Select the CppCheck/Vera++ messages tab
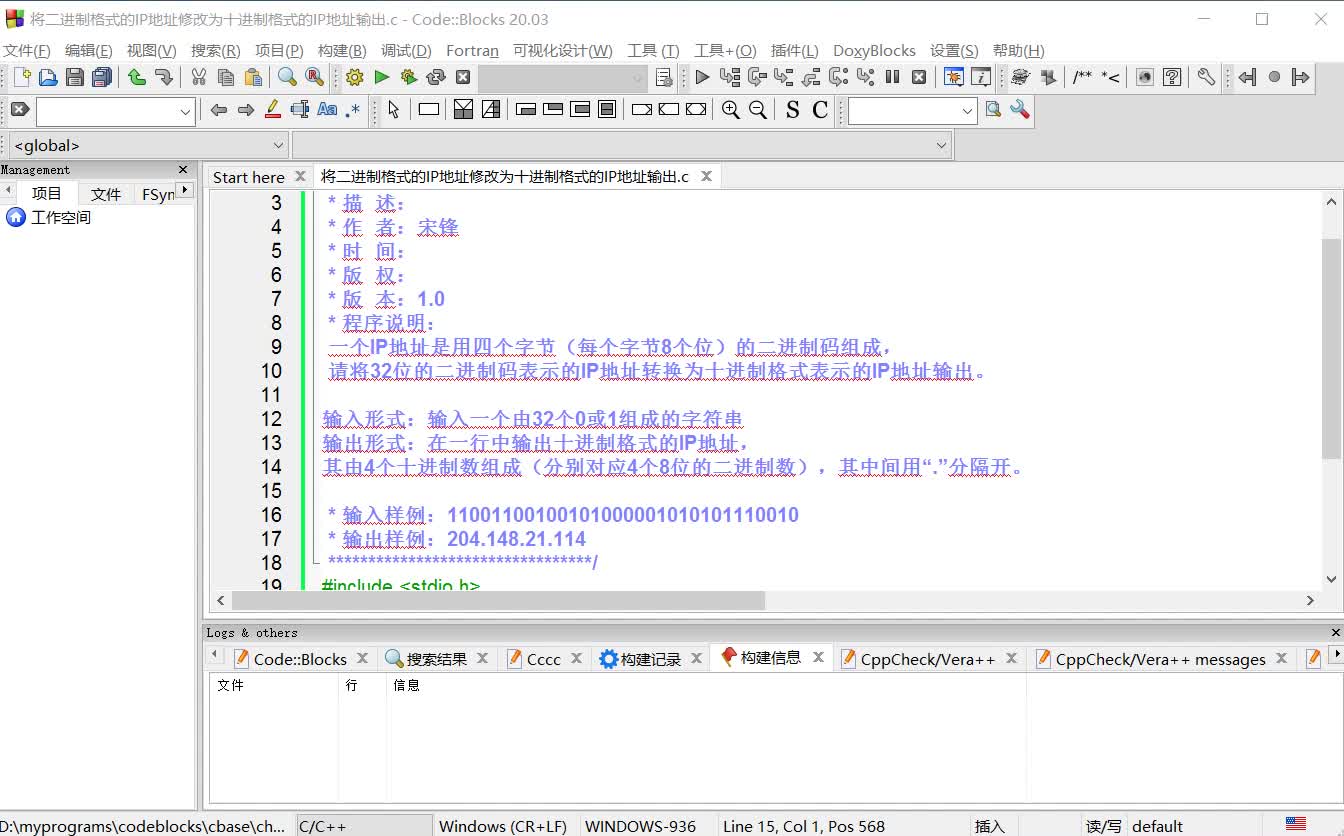 (1160, 659)
